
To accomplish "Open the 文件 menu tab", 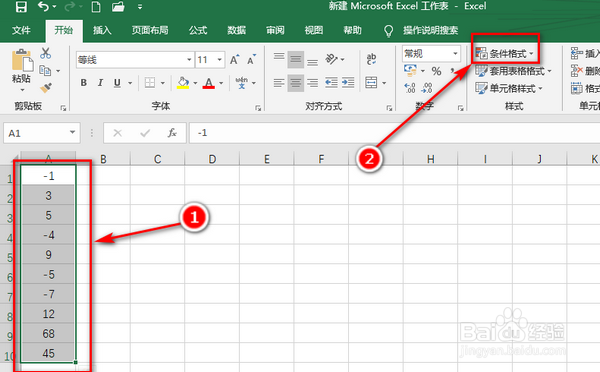I will pos(21,30).
